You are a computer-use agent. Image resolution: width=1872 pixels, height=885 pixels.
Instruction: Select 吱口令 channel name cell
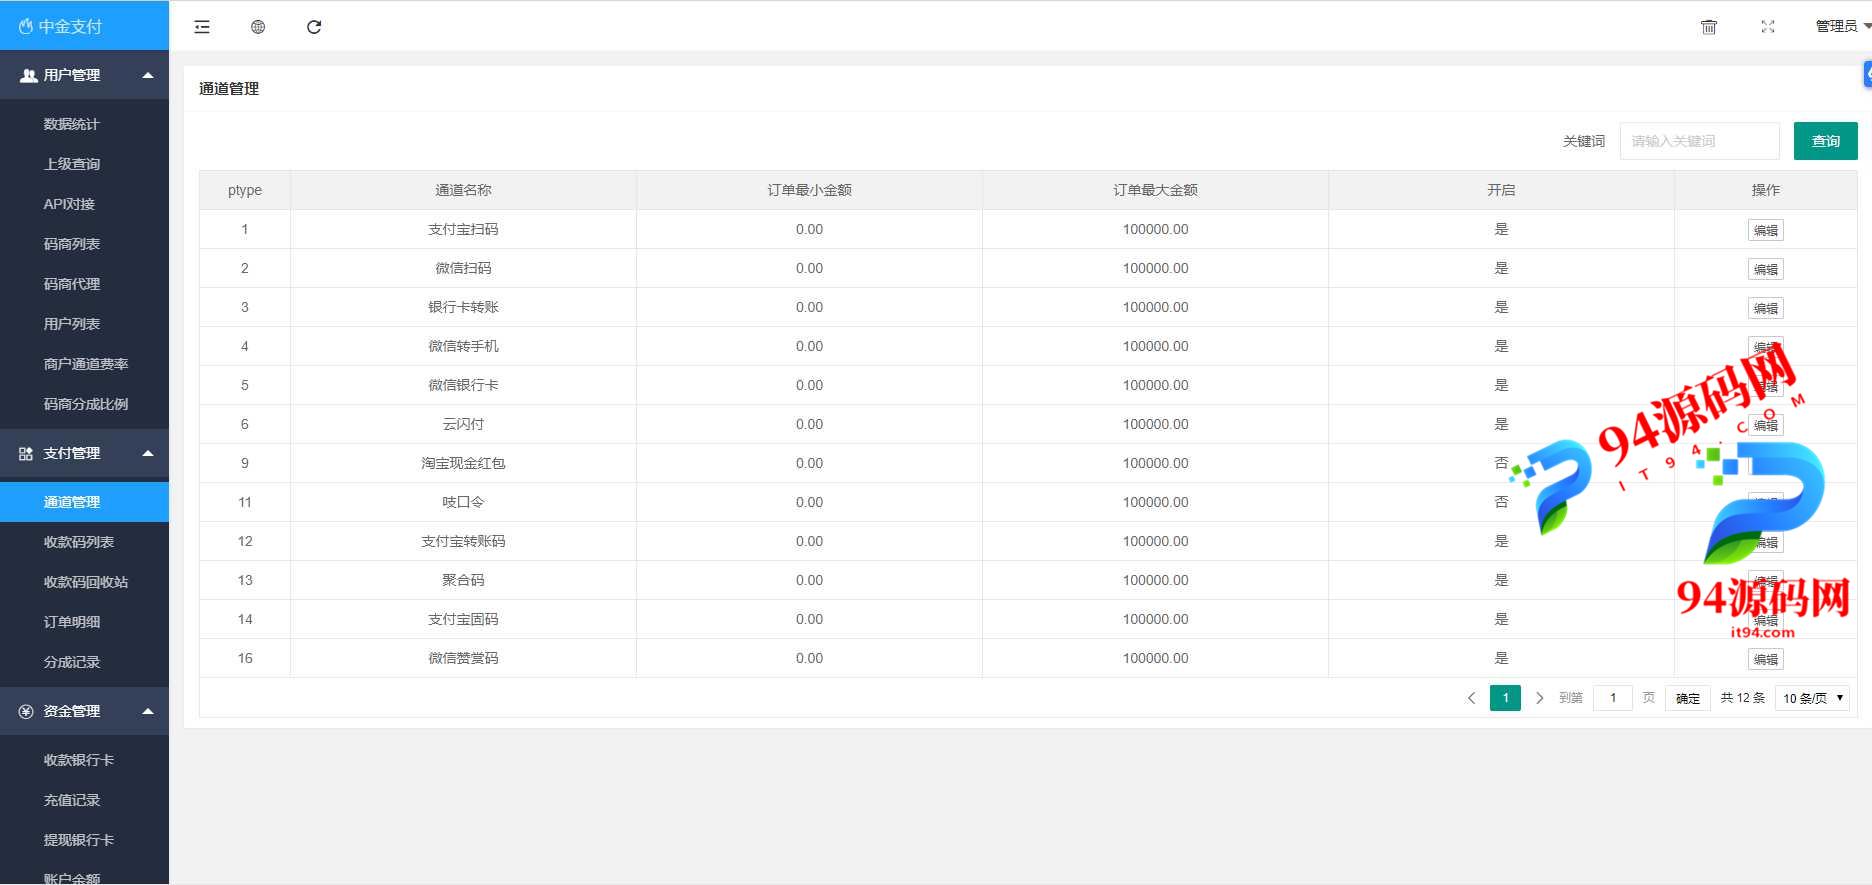tap(463, 502)
